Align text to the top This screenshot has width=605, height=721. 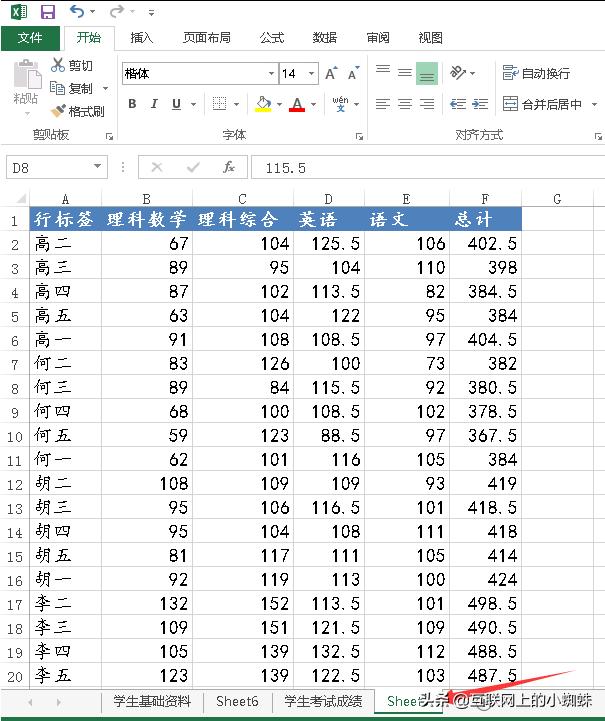click(382, 69)
